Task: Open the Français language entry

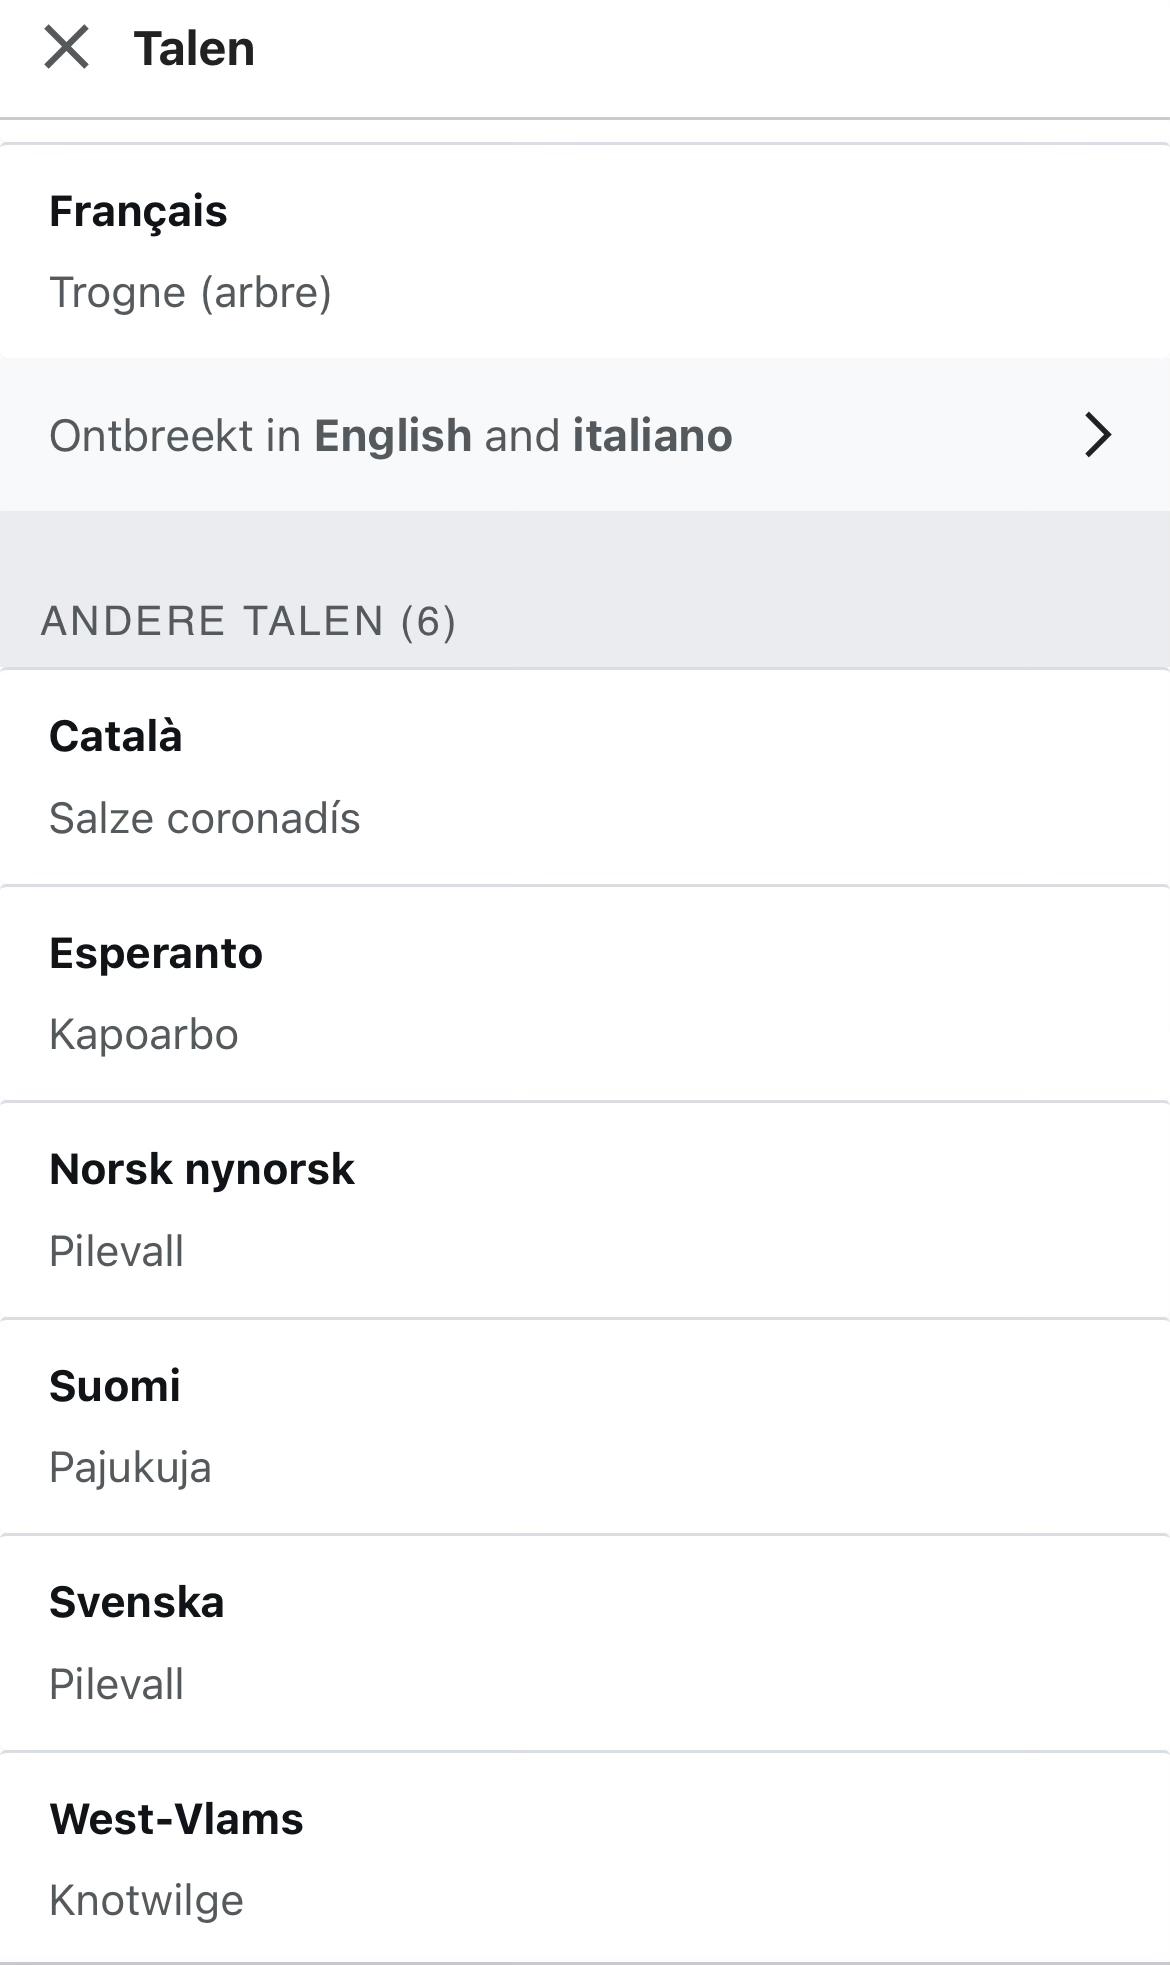Action: click(138, 211)
